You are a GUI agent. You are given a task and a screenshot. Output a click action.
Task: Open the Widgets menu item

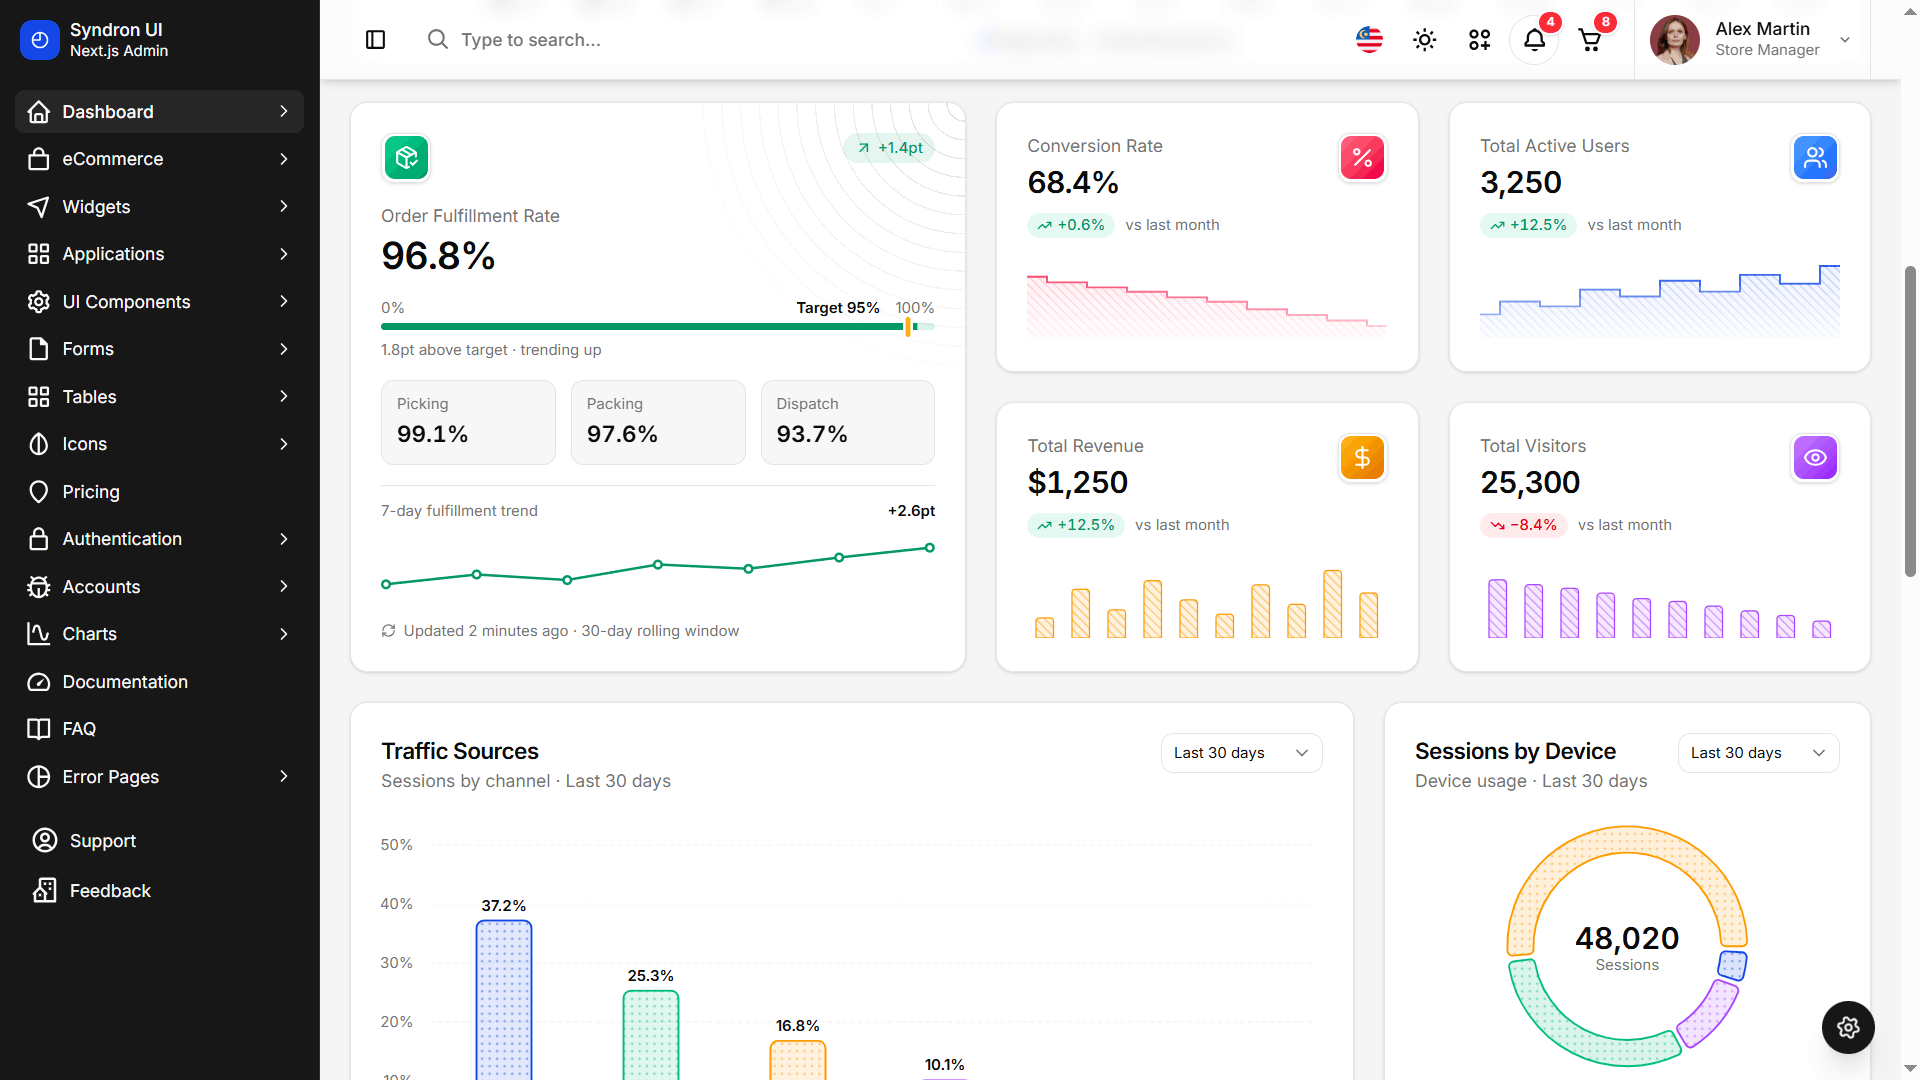tap(159, 207)
